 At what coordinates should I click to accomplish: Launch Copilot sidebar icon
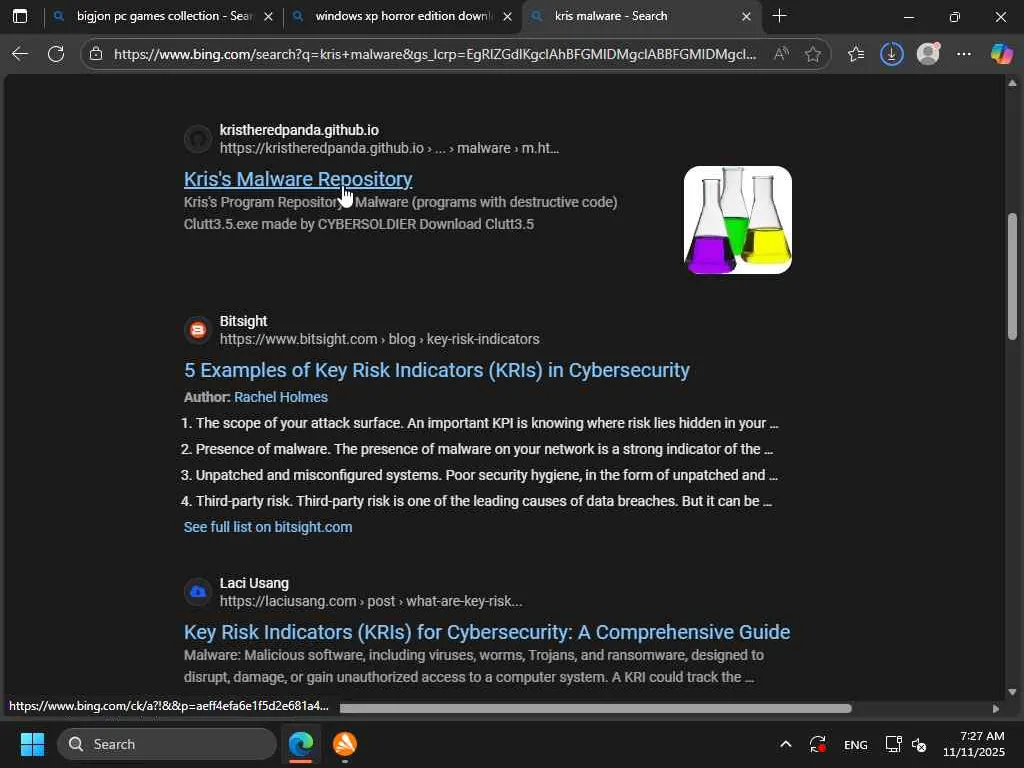(1001, 54)
